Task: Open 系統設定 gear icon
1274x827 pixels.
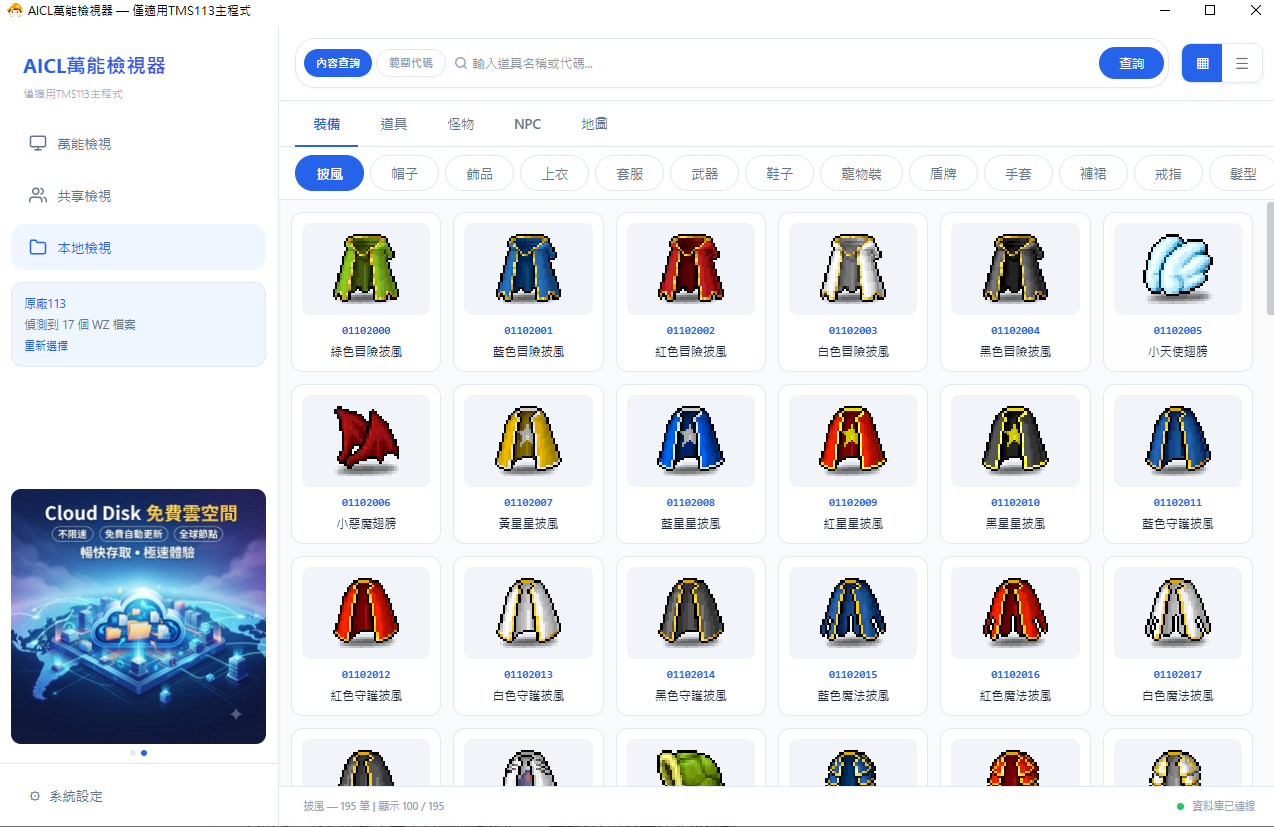Action: click(x=35, y=796)
